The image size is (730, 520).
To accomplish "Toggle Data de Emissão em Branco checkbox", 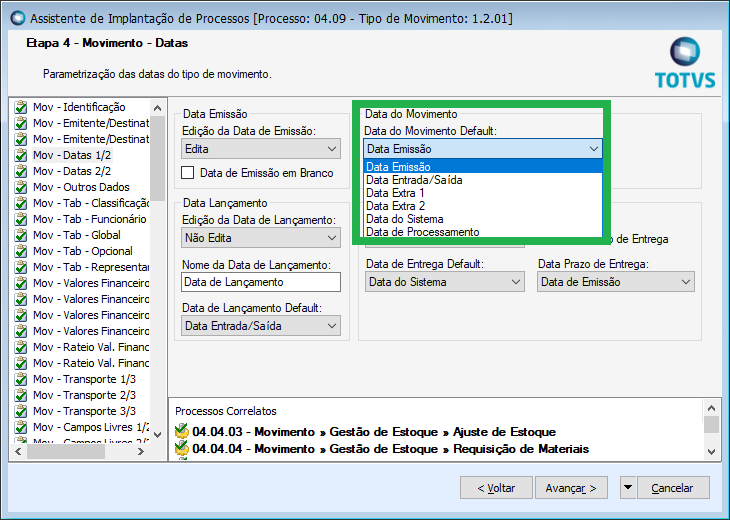I will click(188, 173).
